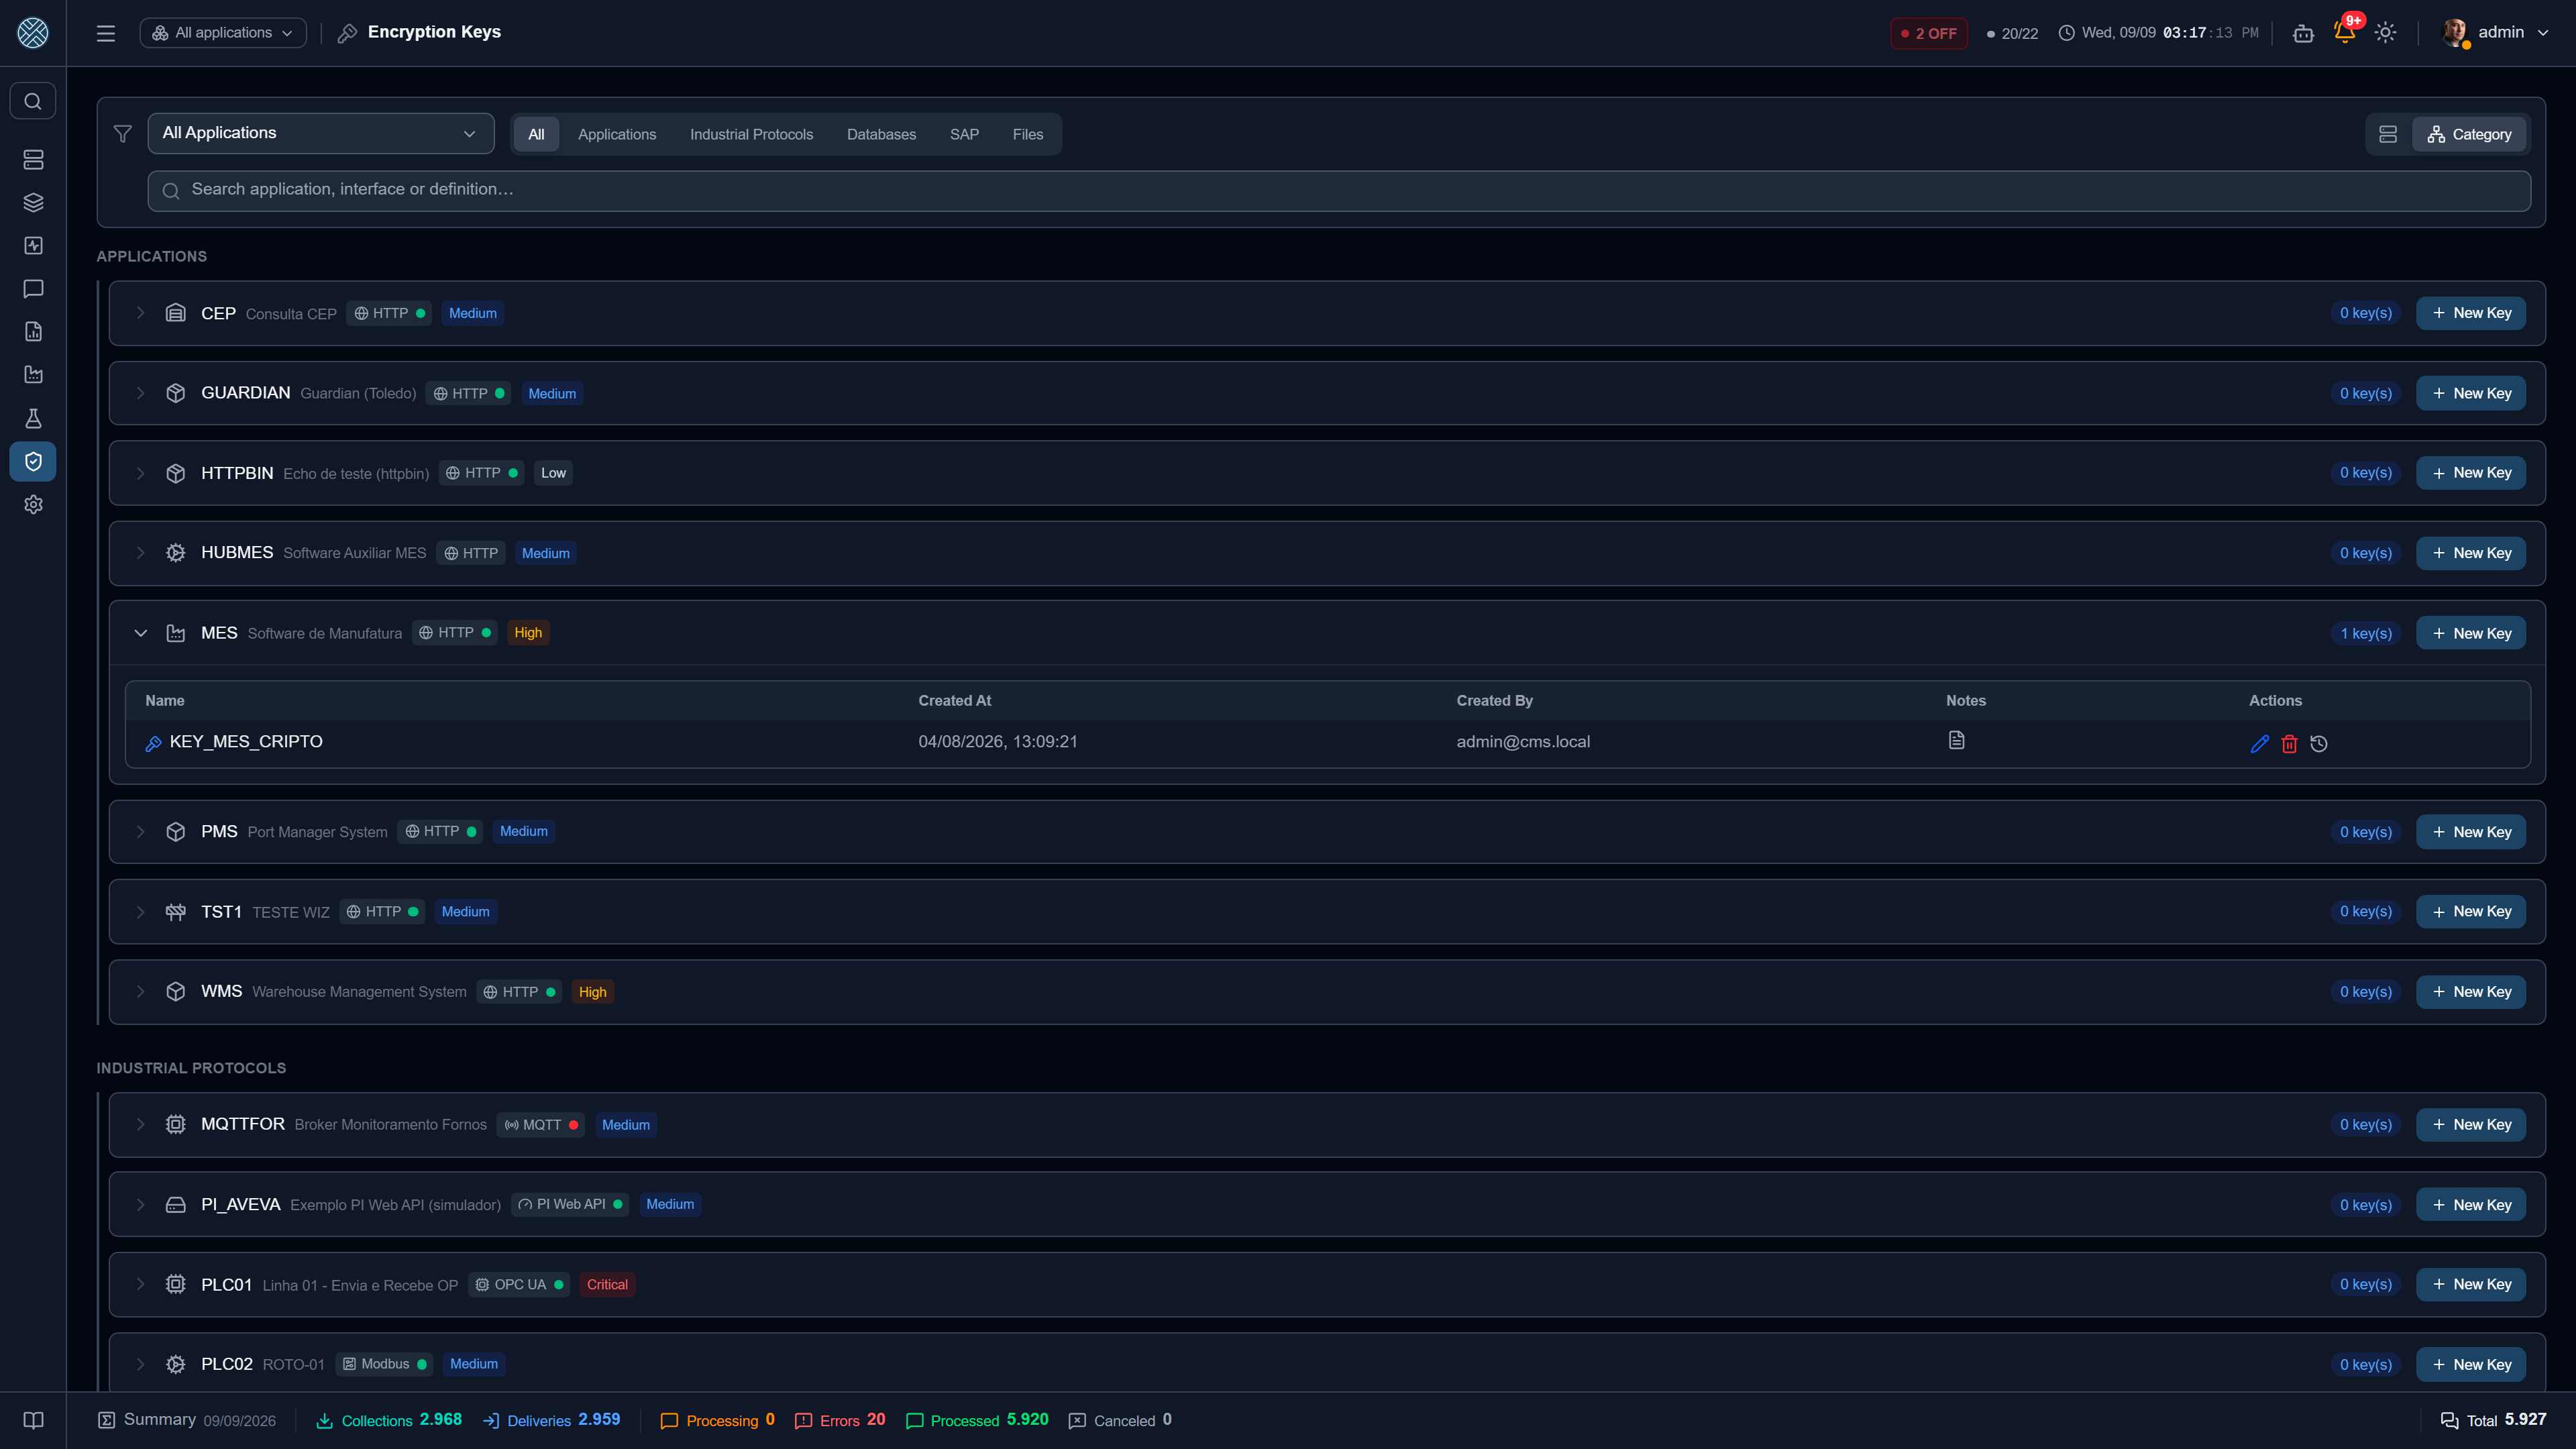Switch to Category grouping view
This screenshot has width=2576, height=1449.
[2469, 134]
